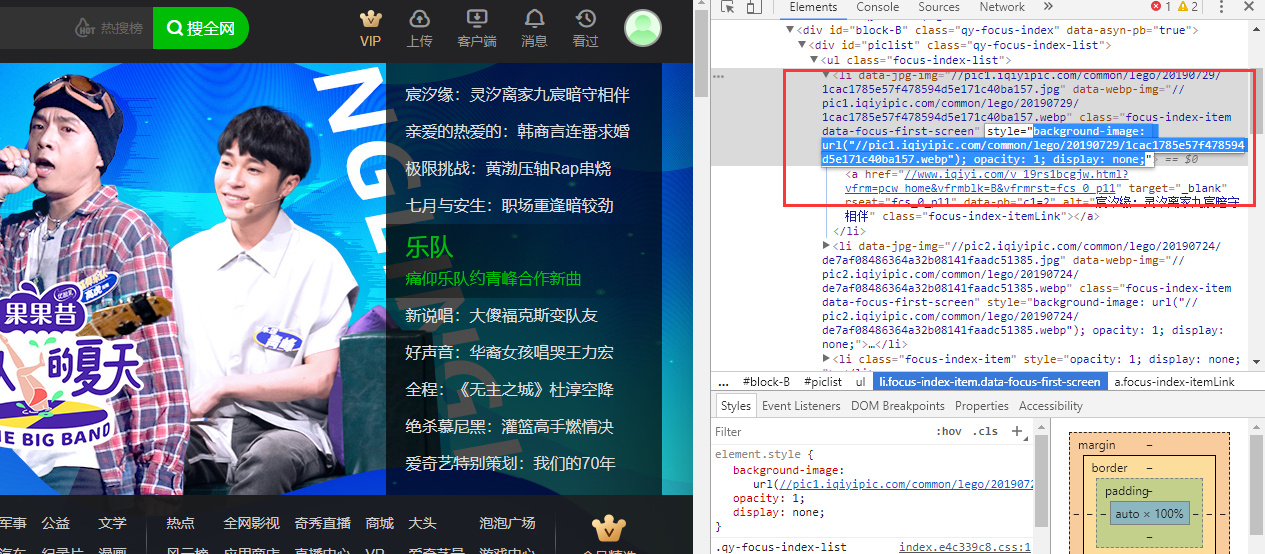Open the highlighted 痛仰乐队约青峰合作新曲 item
Viewport: 1265px width, 554px height.
click(493, 279)
